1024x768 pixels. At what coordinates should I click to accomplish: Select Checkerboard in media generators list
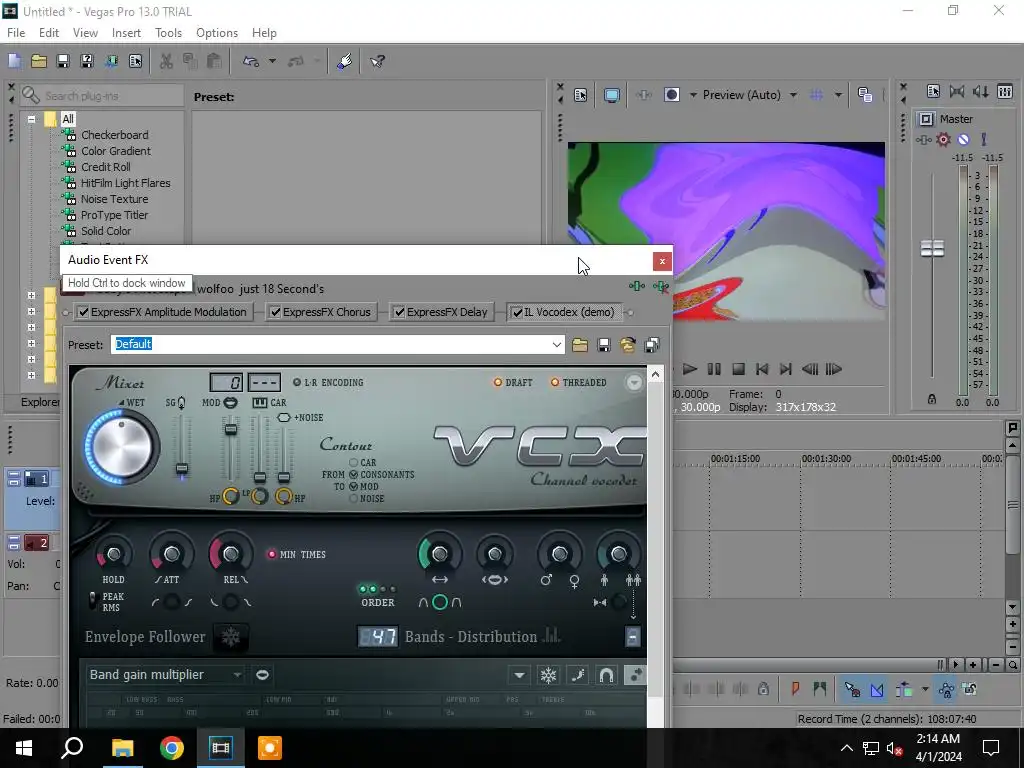click(x=114, y=135)
